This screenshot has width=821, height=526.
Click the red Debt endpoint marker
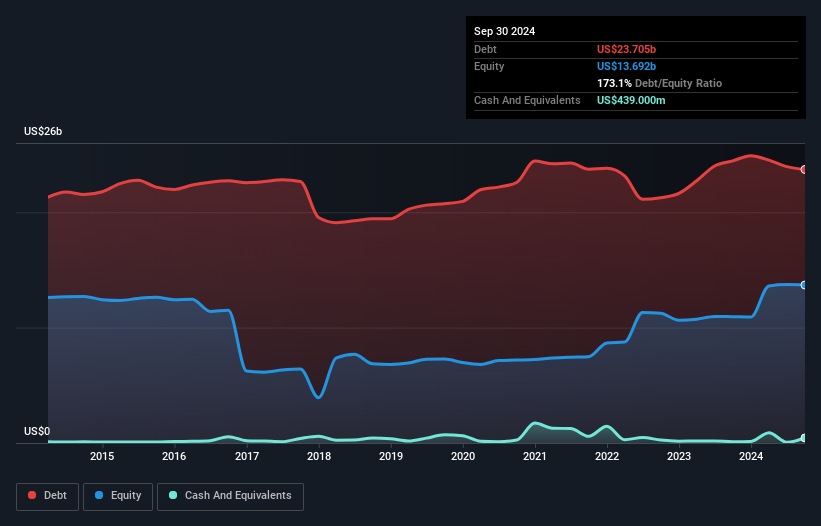click(804, 170)
